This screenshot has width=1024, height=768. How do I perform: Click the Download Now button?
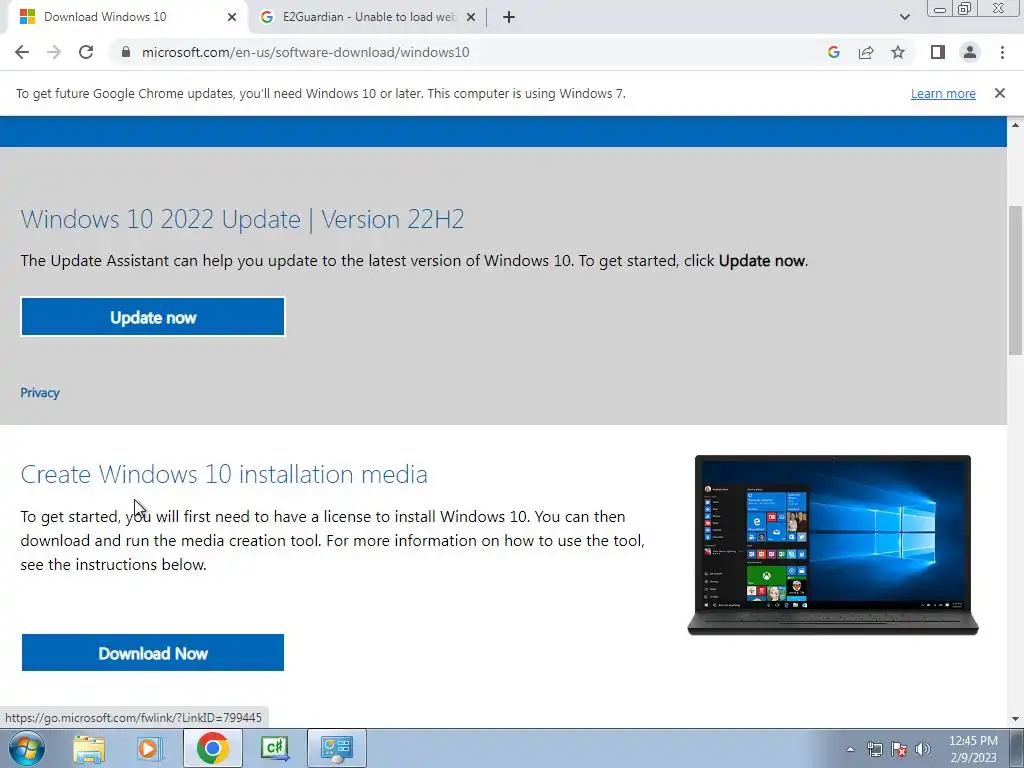[x=153, y=652]
